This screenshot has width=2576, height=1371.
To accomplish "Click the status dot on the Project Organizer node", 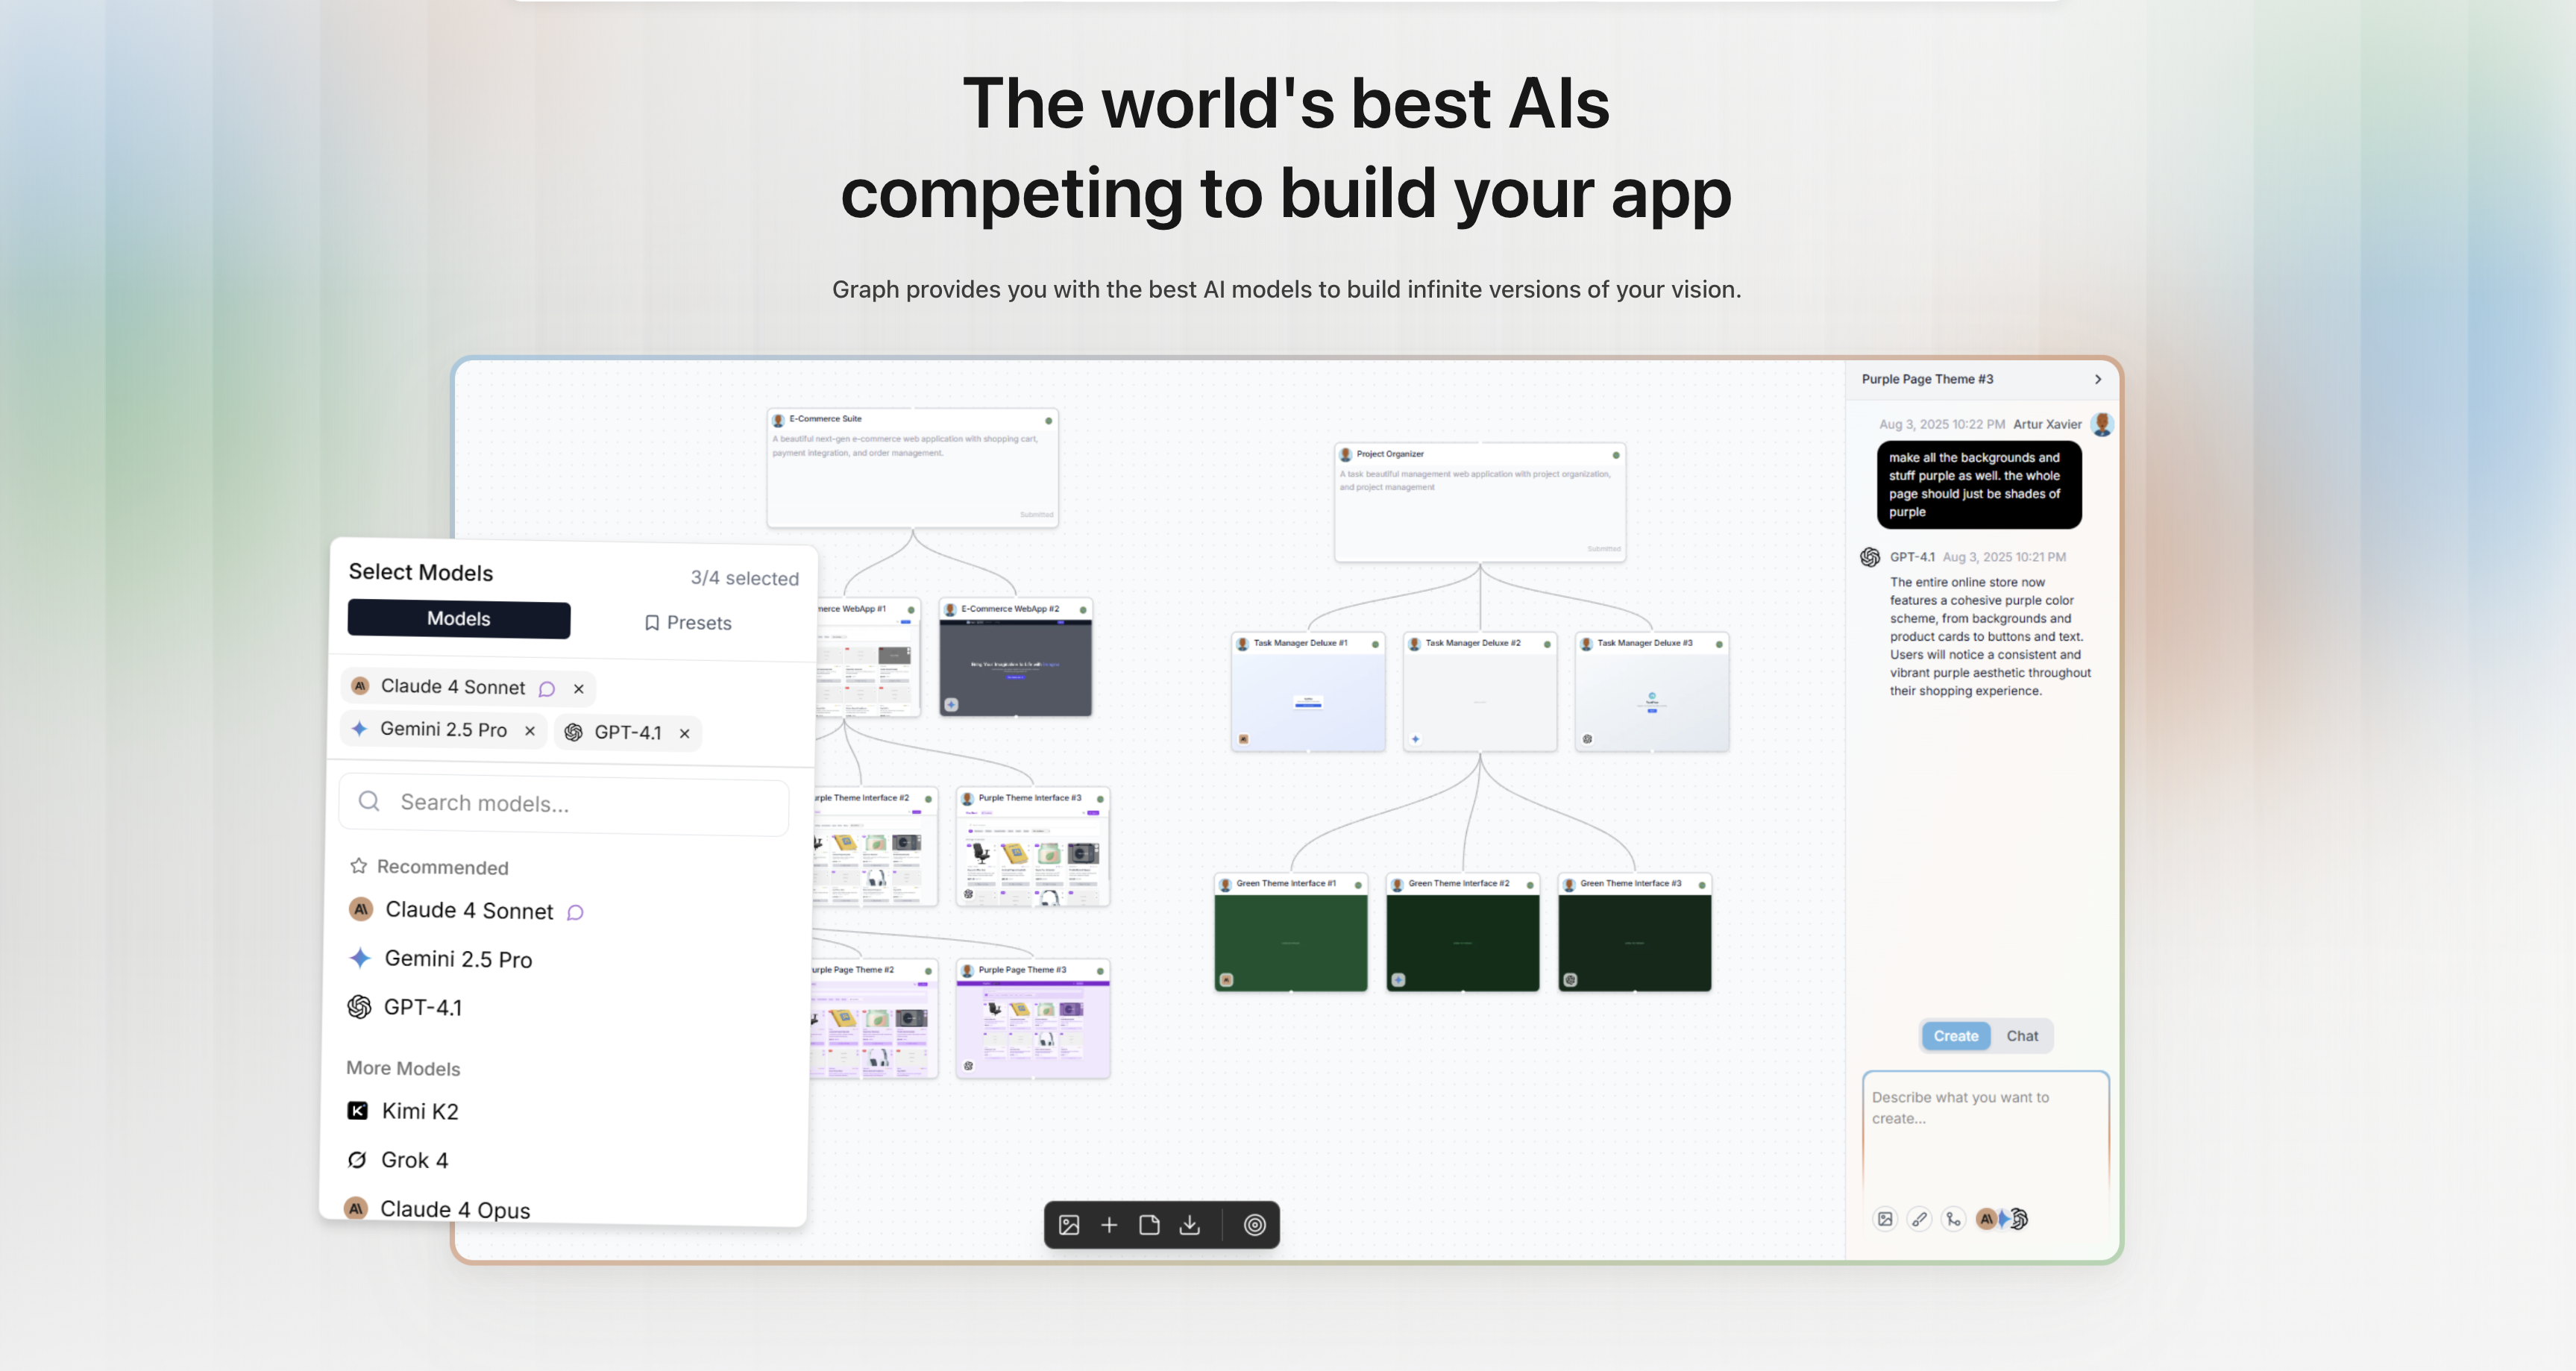I will (1615, 455).
